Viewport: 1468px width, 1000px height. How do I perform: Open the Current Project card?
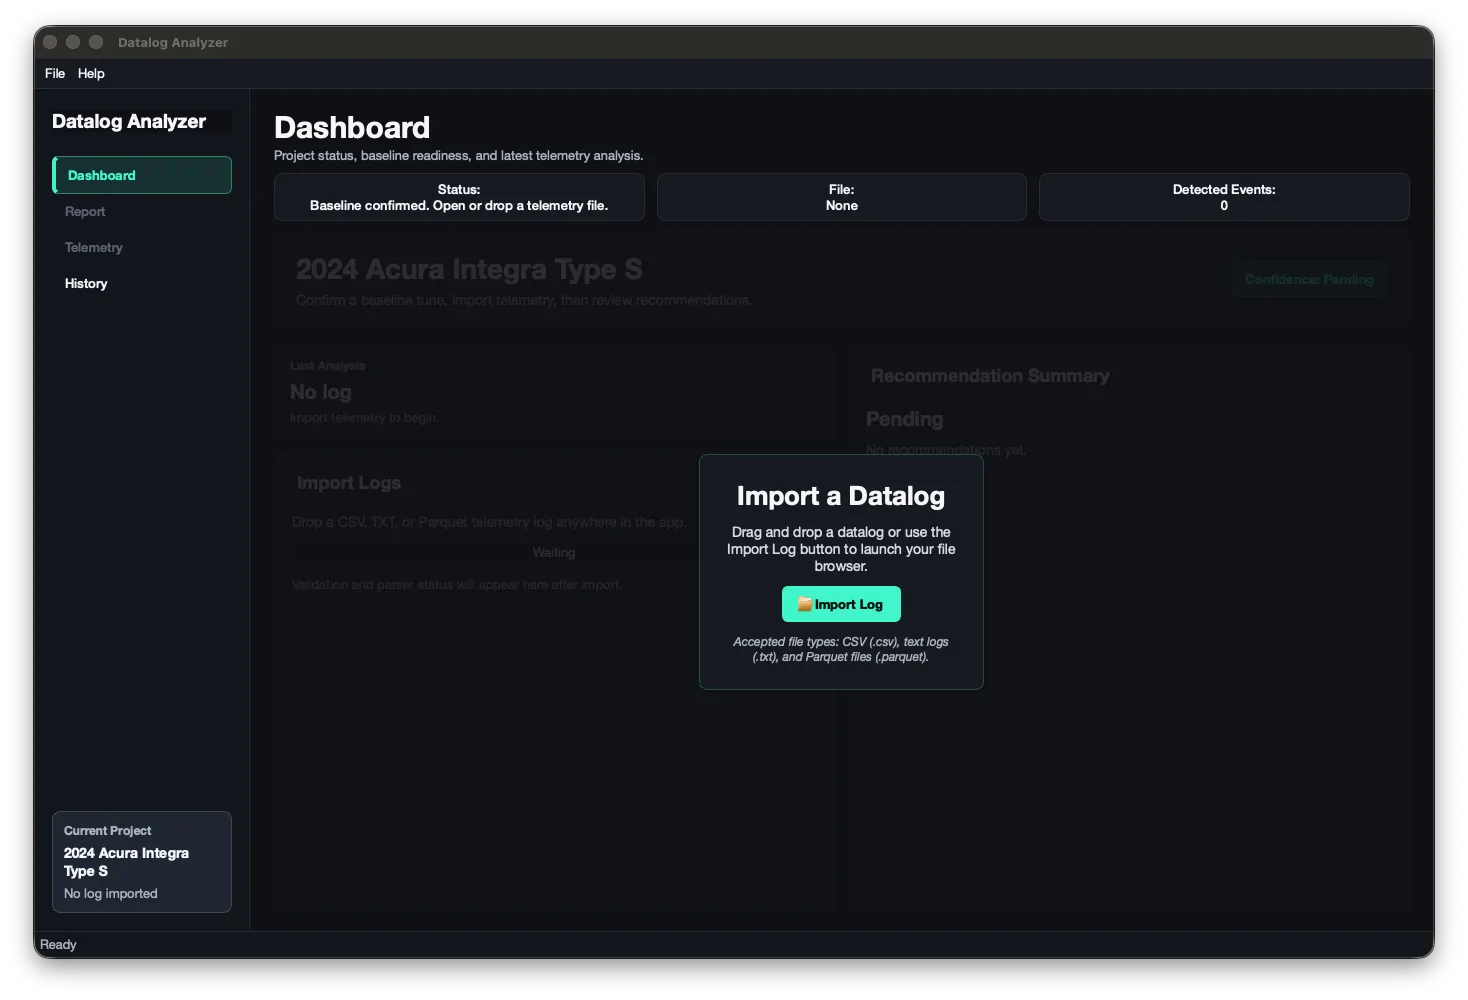142,862
